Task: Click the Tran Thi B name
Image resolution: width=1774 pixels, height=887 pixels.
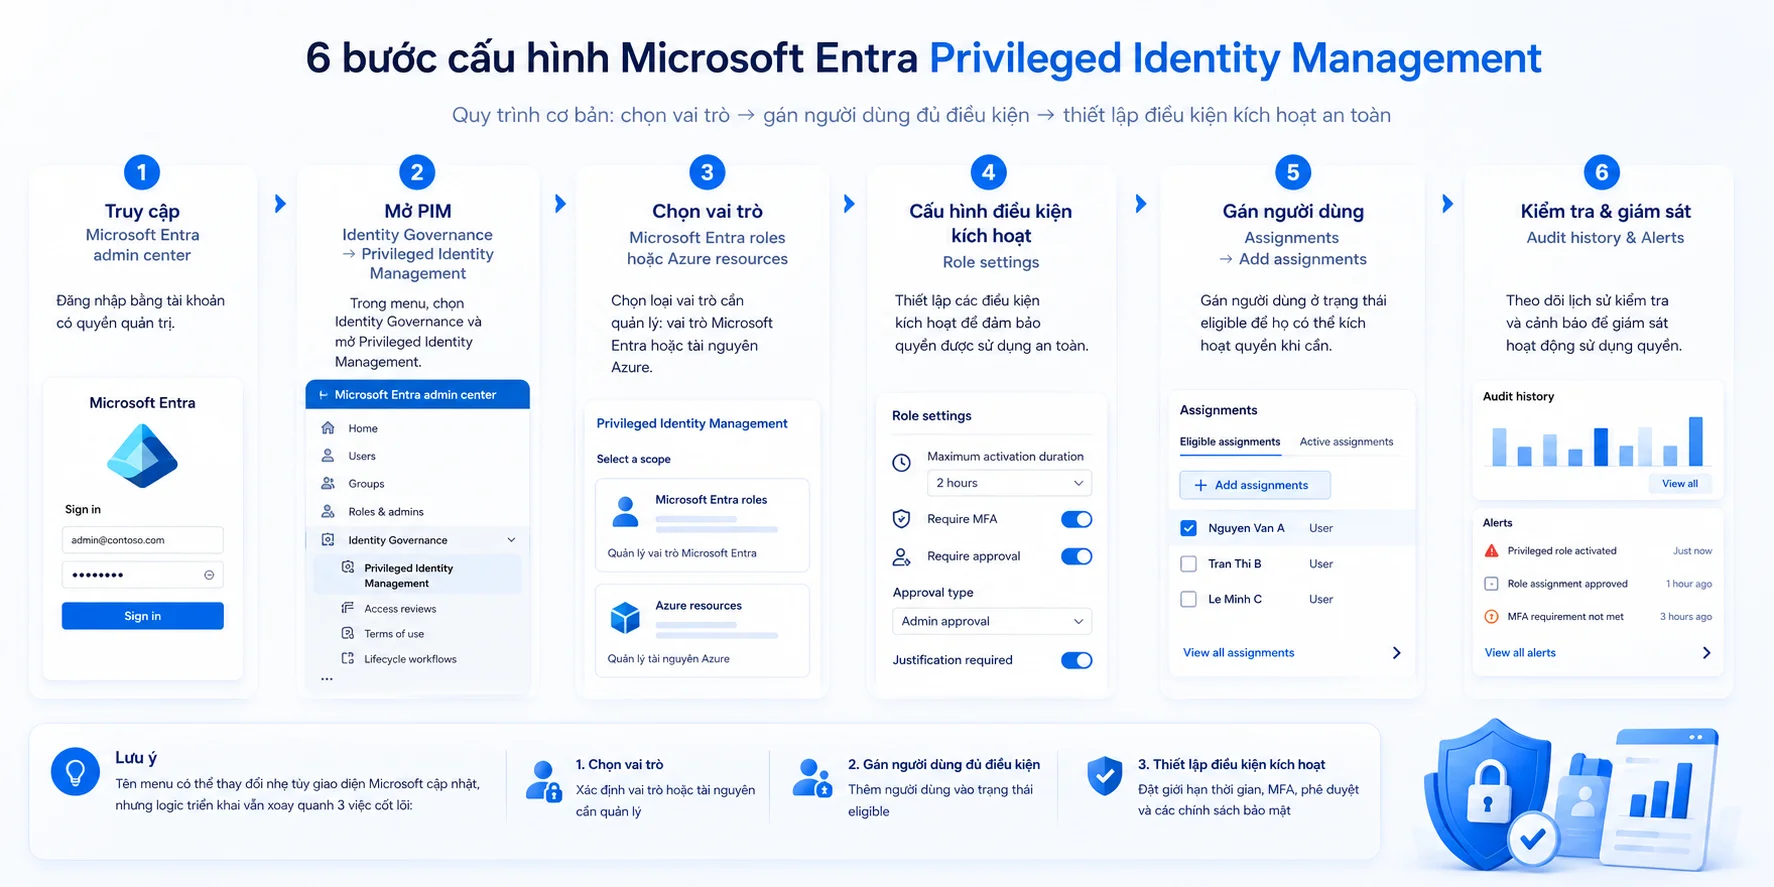Action: click(x=1234, y=564)
